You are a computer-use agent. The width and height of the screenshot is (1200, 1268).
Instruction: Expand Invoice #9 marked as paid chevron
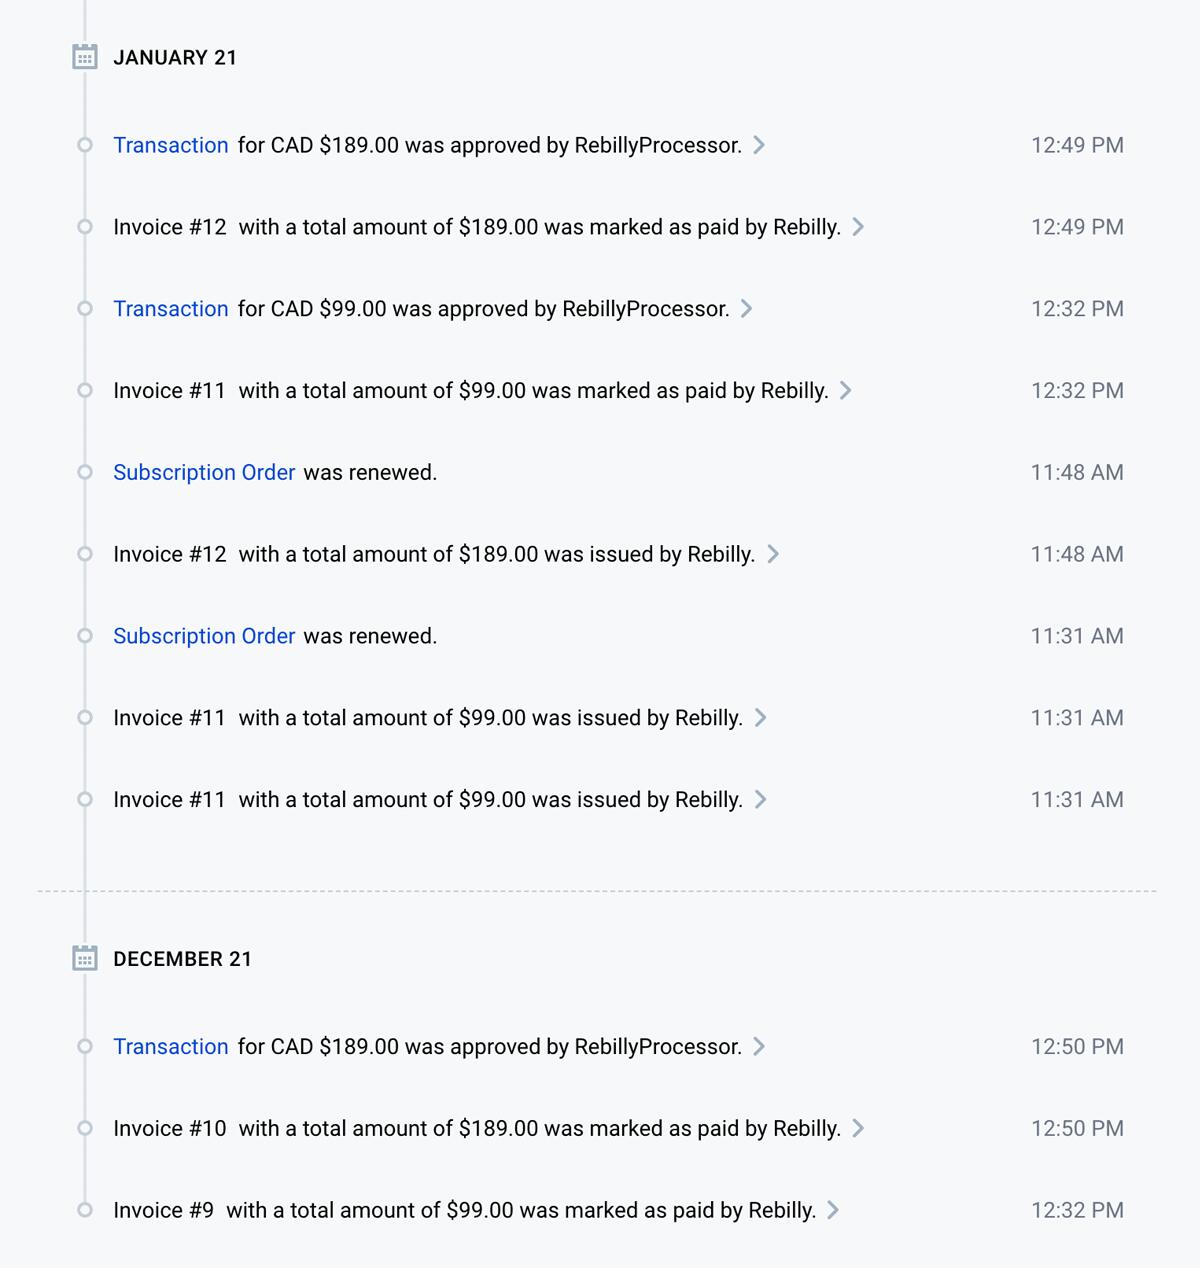(x=833, y=1210)
